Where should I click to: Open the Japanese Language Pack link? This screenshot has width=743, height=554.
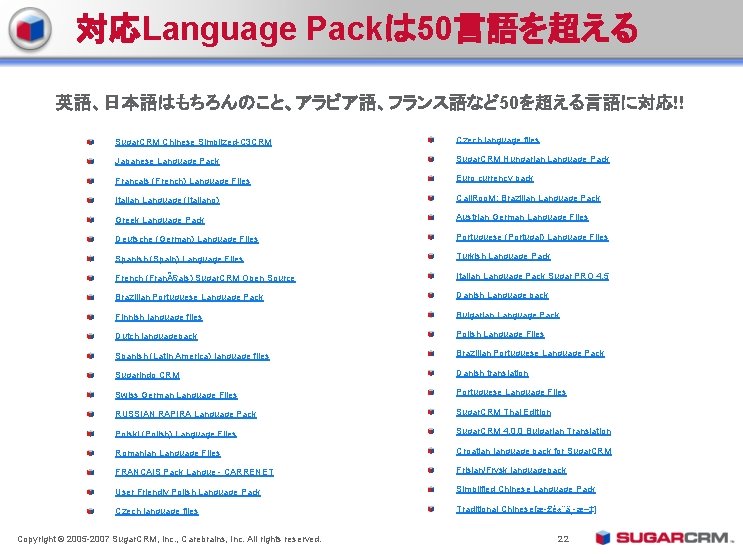pos(167,162)
